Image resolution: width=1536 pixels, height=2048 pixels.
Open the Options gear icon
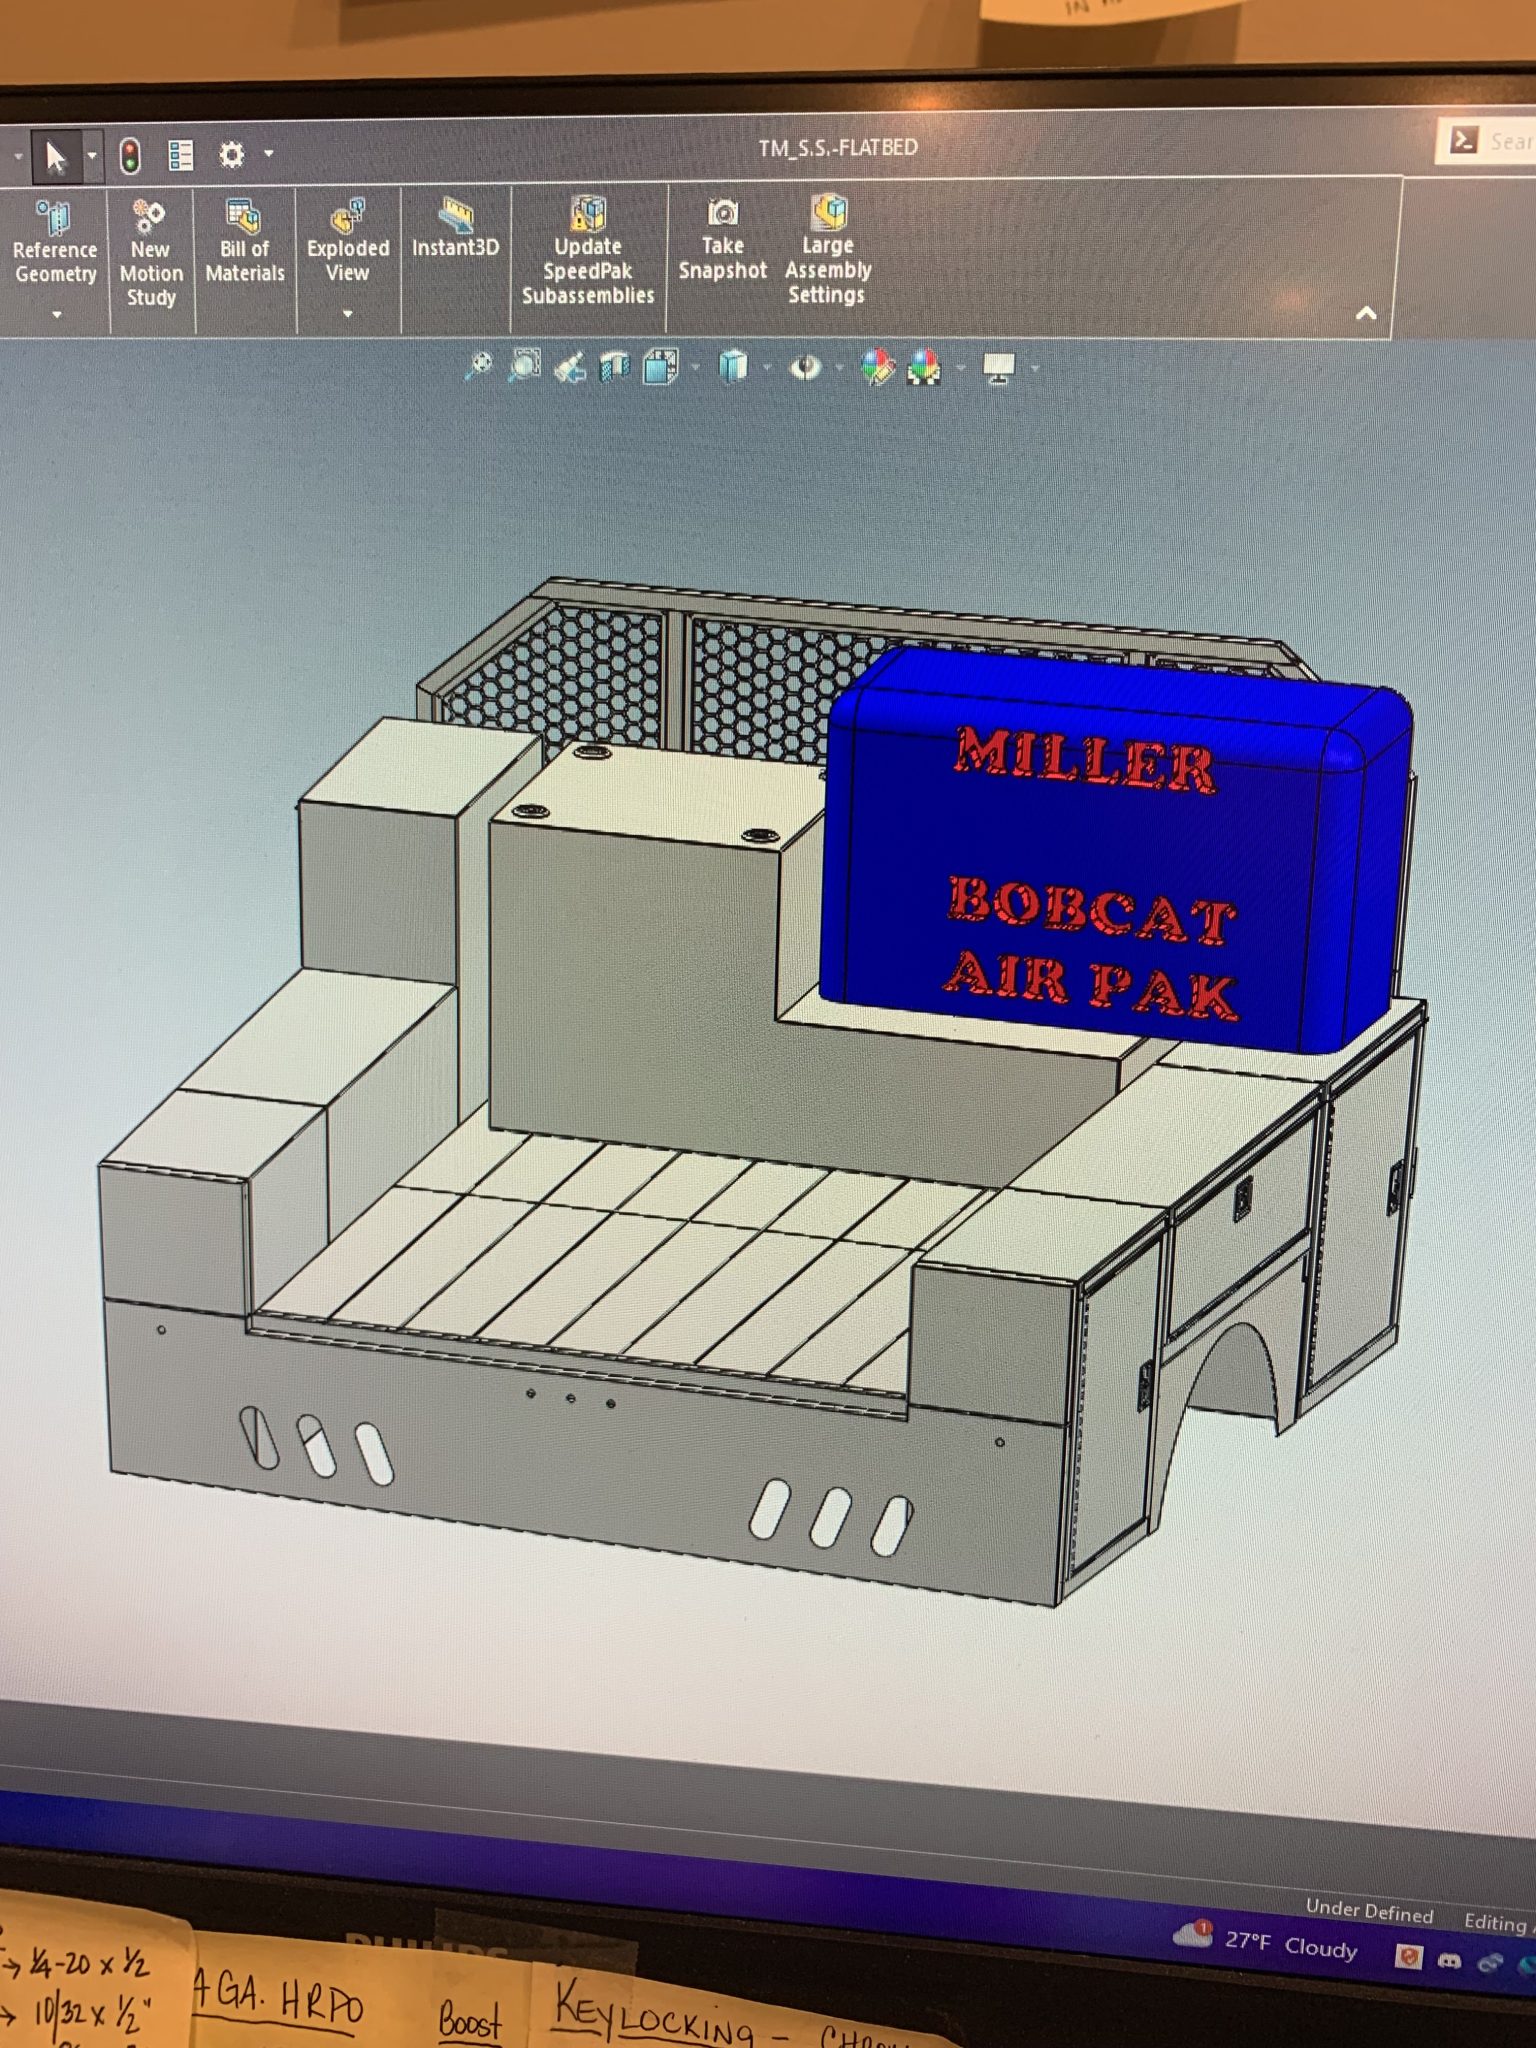click(x=232, y=154)
